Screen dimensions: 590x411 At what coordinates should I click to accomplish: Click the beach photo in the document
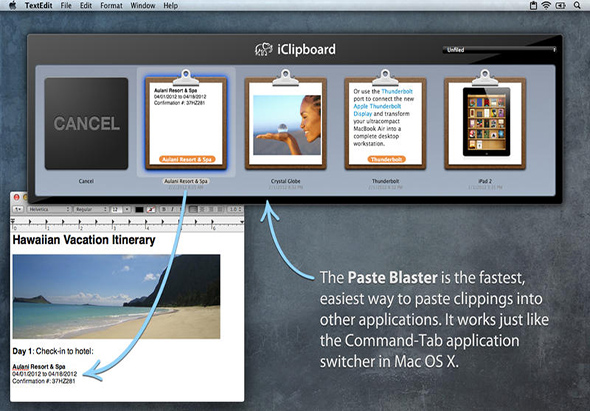pyautogui.click(x=116, y=297)
